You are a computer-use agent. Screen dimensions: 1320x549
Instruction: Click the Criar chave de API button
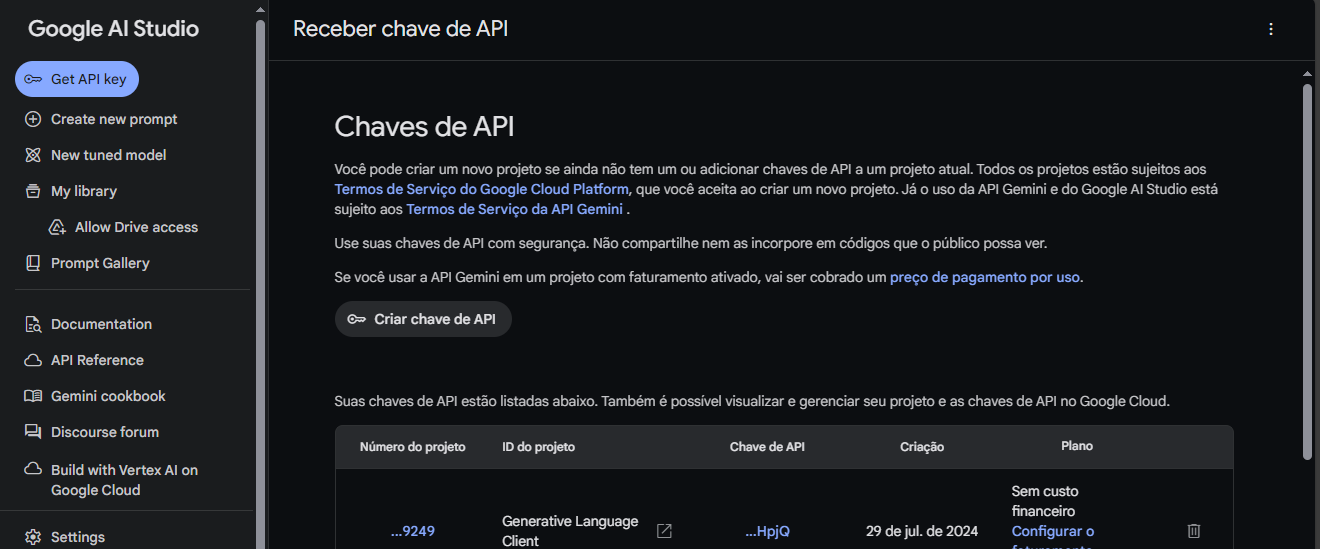(x=423, y=319)
